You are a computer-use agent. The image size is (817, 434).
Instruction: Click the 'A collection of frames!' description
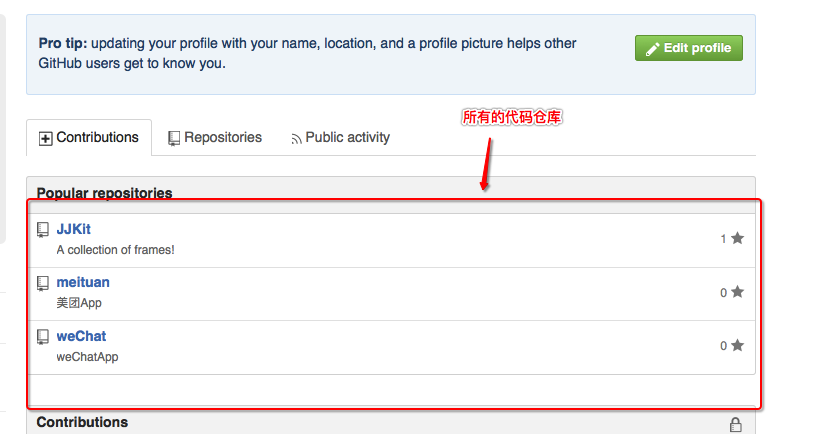pyautogui.click(x=115, y=250)
